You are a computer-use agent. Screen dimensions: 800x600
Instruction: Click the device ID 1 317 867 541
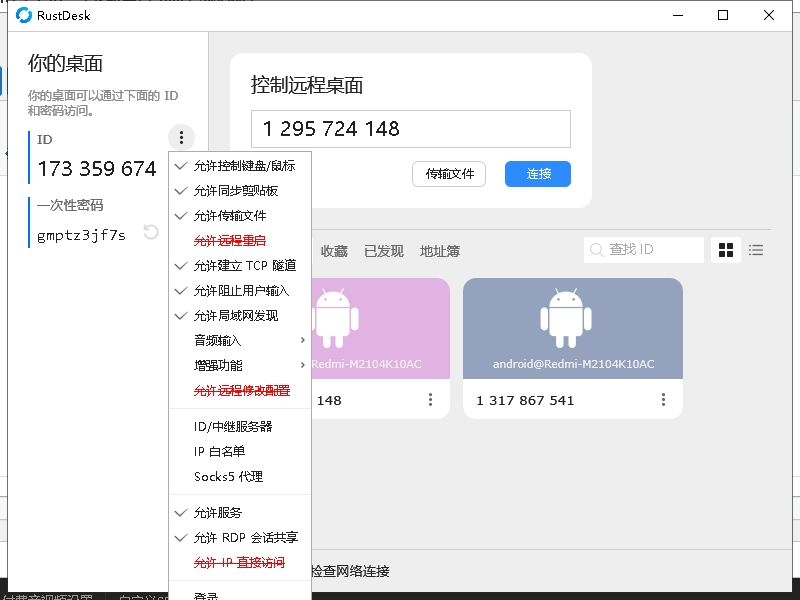point(525,401)
